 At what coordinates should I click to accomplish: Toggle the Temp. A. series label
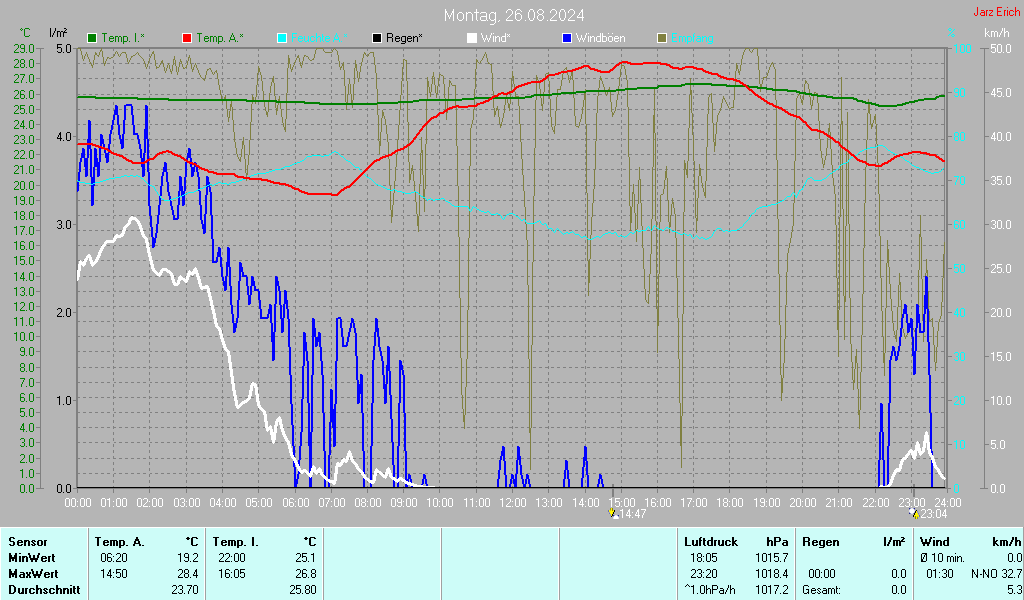(220, 38)
